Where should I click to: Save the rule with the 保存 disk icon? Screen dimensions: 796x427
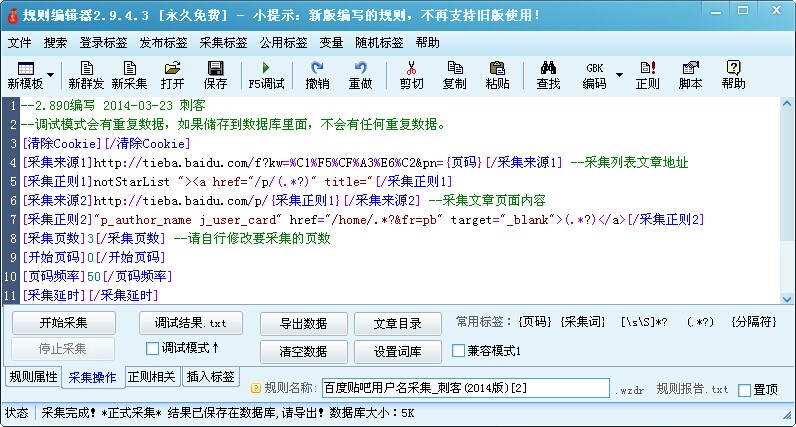(x=215, y=75)
